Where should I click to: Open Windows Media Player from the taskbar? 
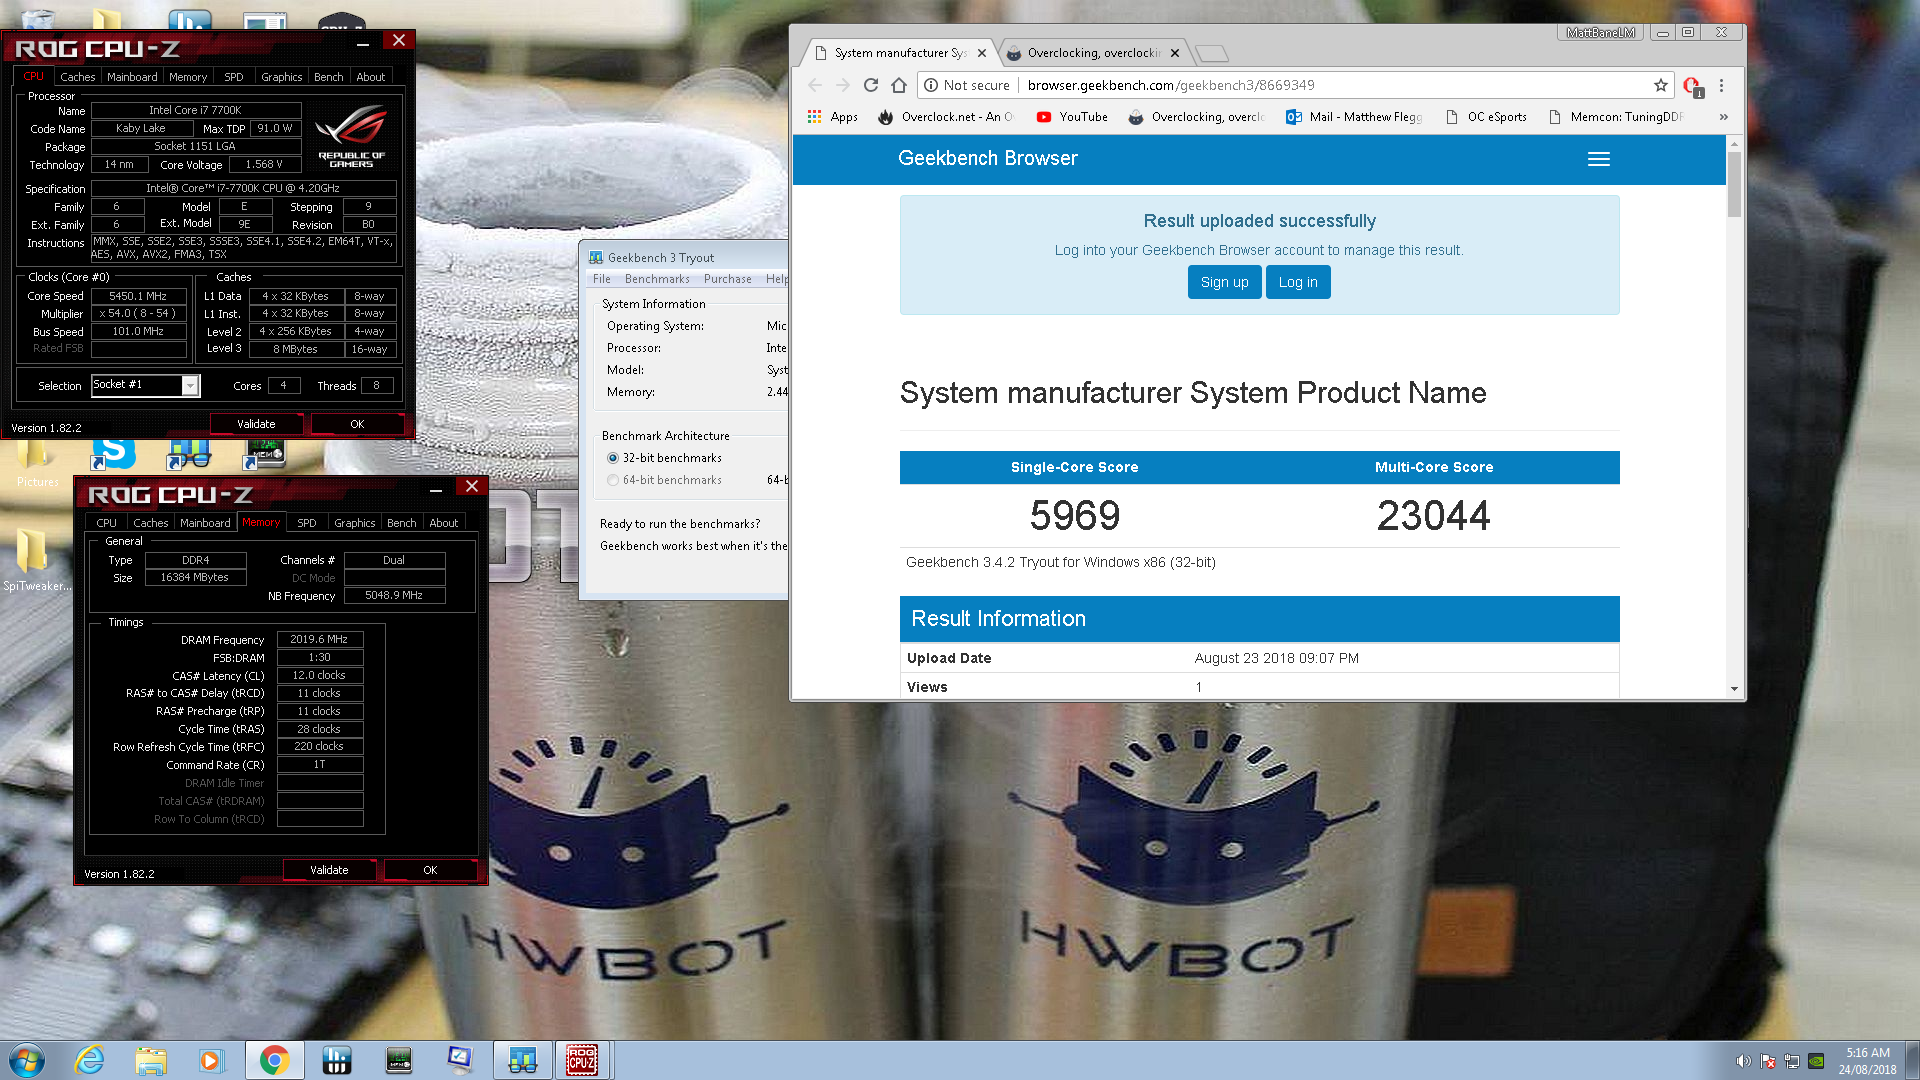(211, 1060)
